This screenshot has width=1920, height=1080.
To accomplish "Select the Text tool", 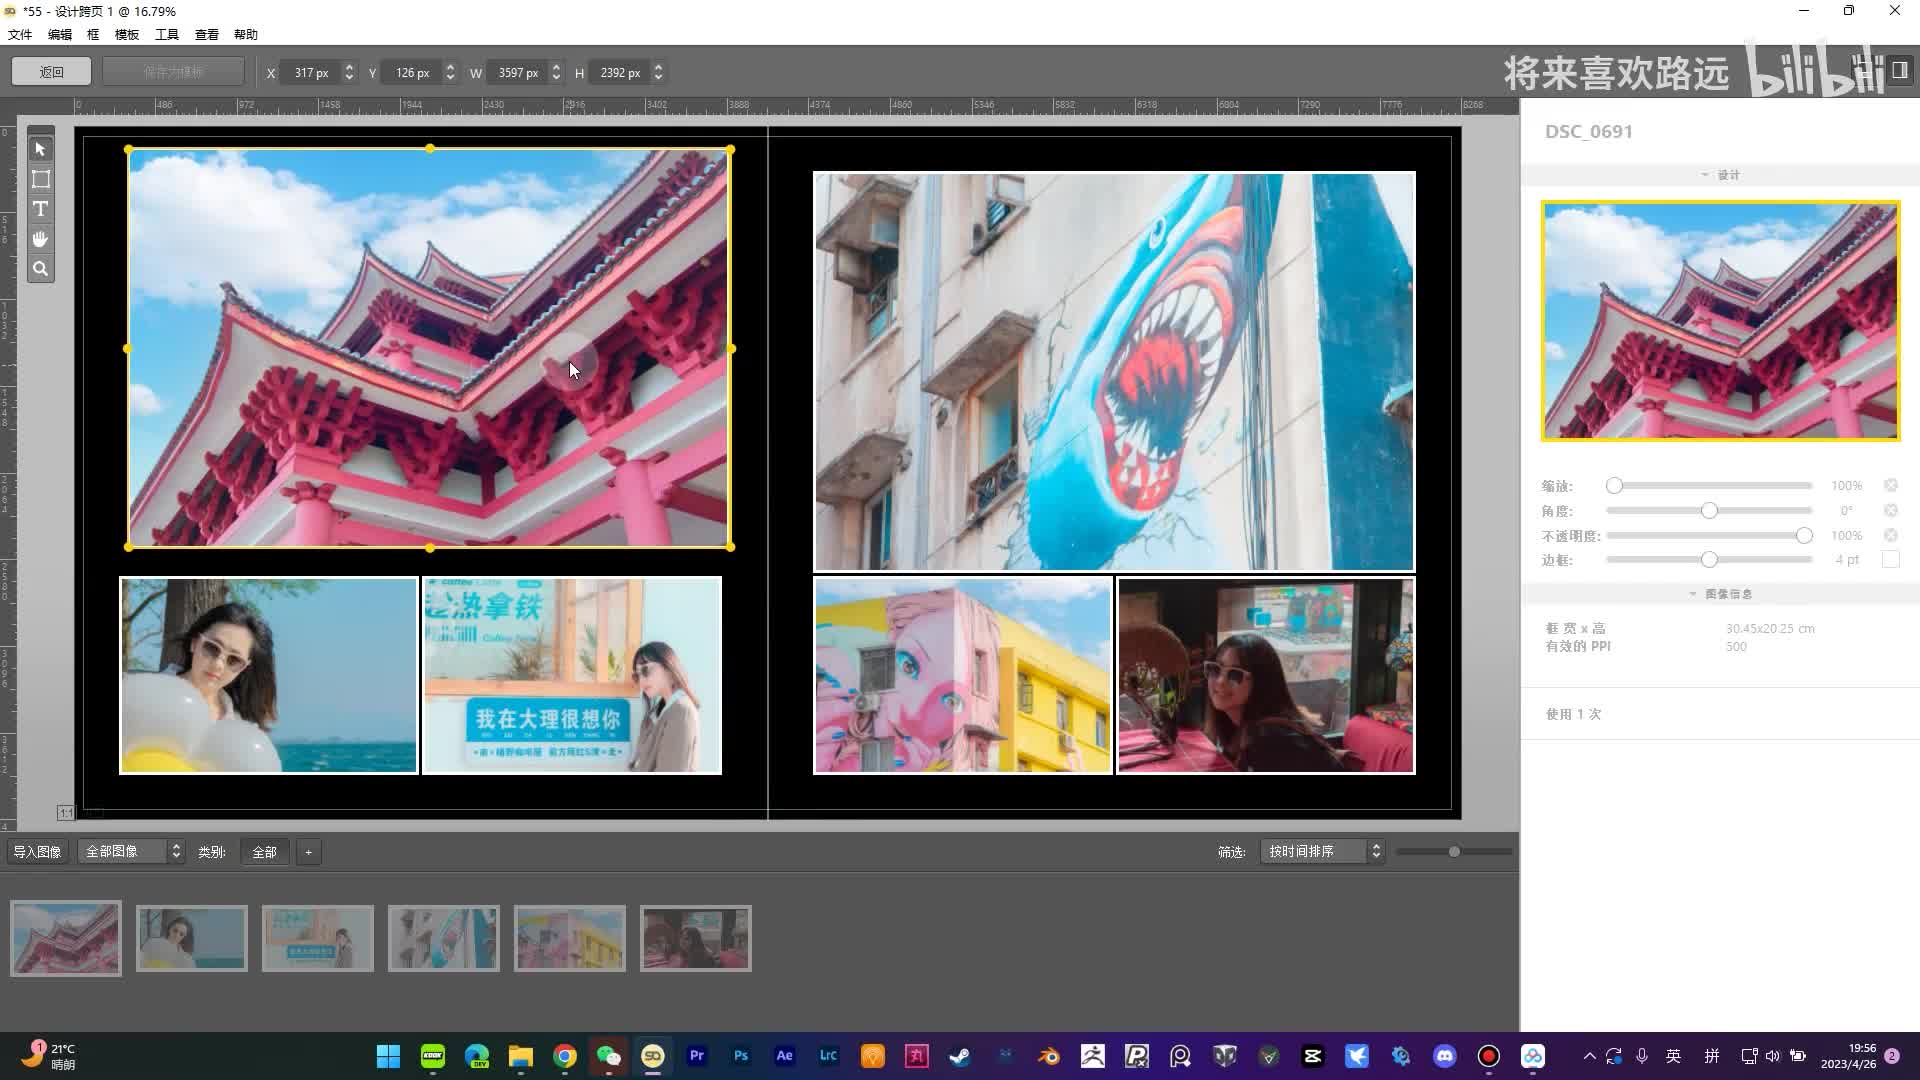I will tap(40, 209).
